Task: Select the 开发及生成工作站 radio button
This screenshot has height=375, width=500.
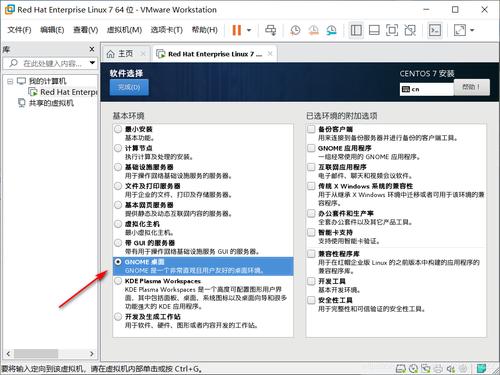Action: click(x=118, y=317)
